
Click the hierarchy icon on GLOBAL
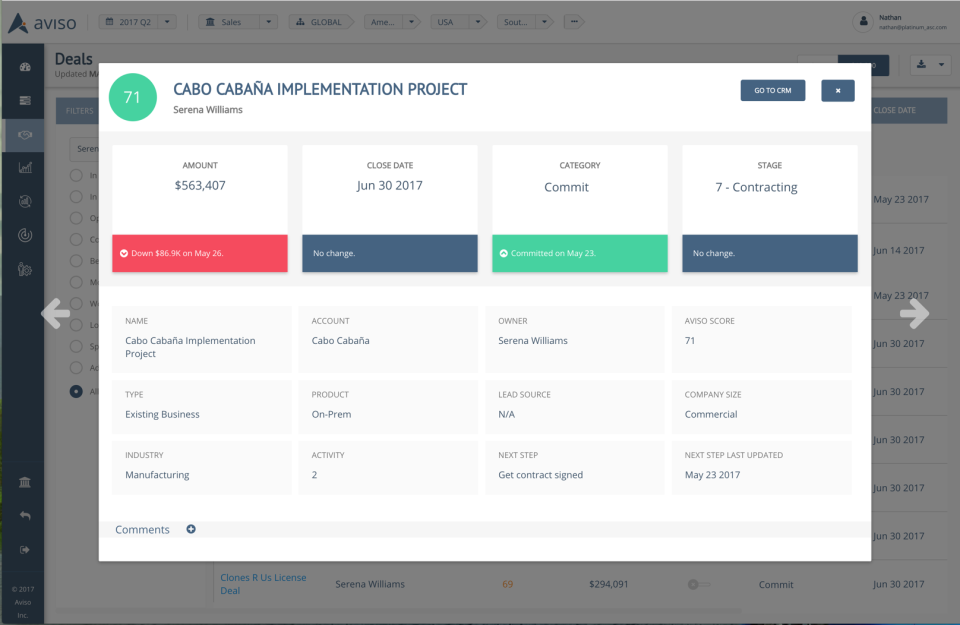click(300, 22)
